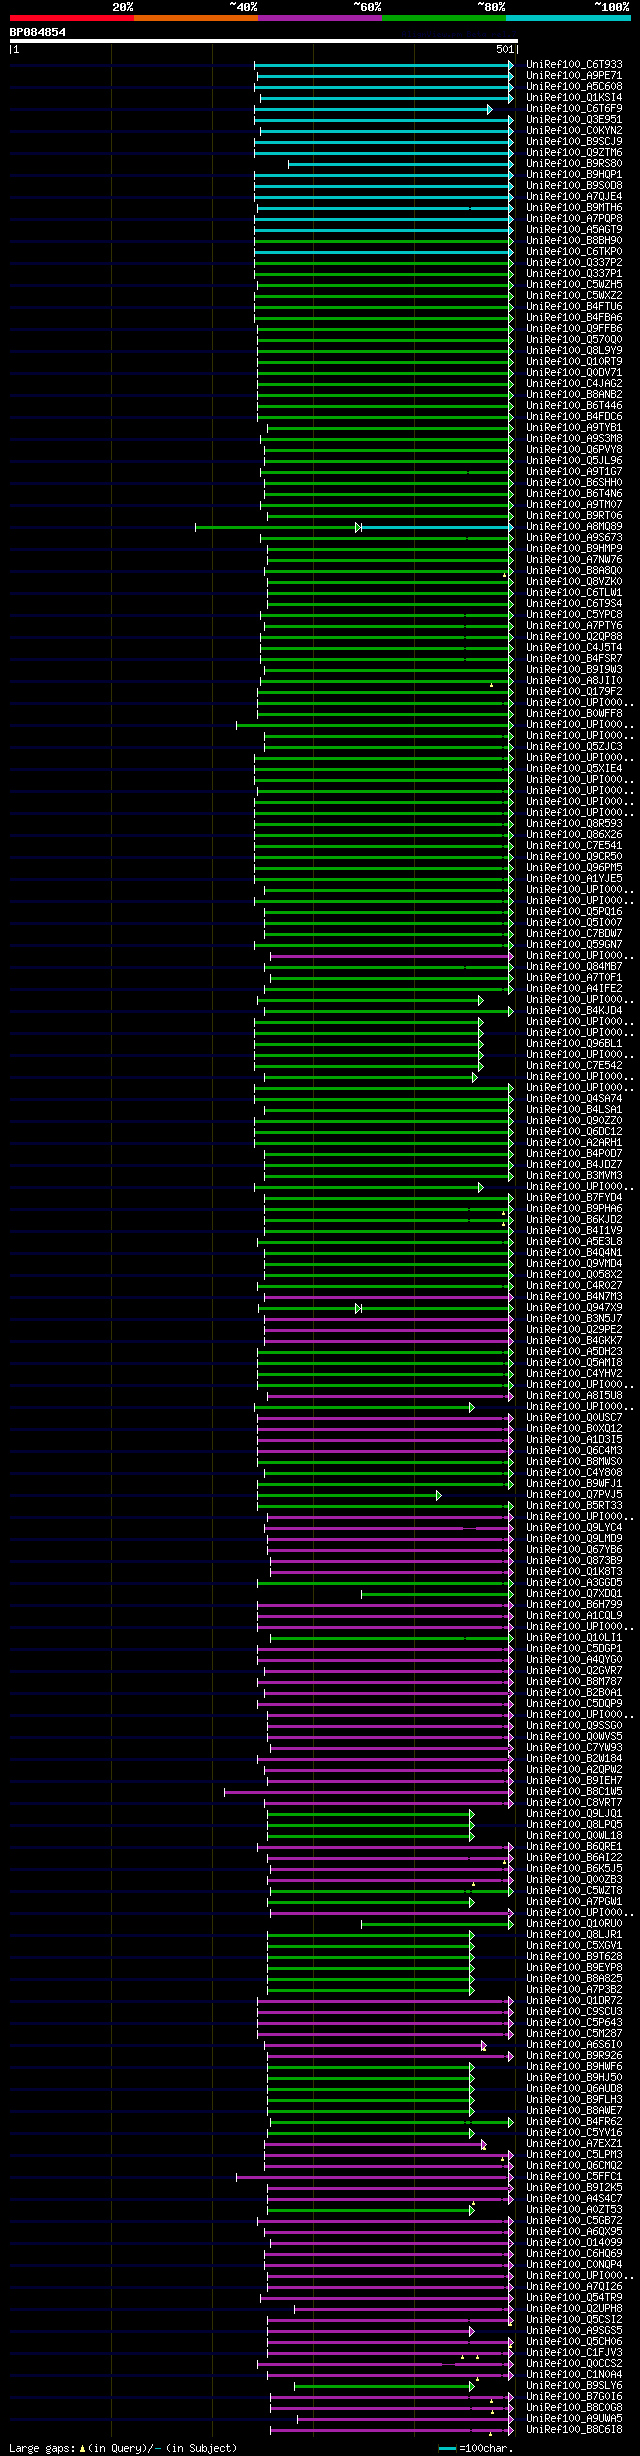
Task: Click the green alignment bar of UniRef100_Q10RU0
Action: point(437,1924)
